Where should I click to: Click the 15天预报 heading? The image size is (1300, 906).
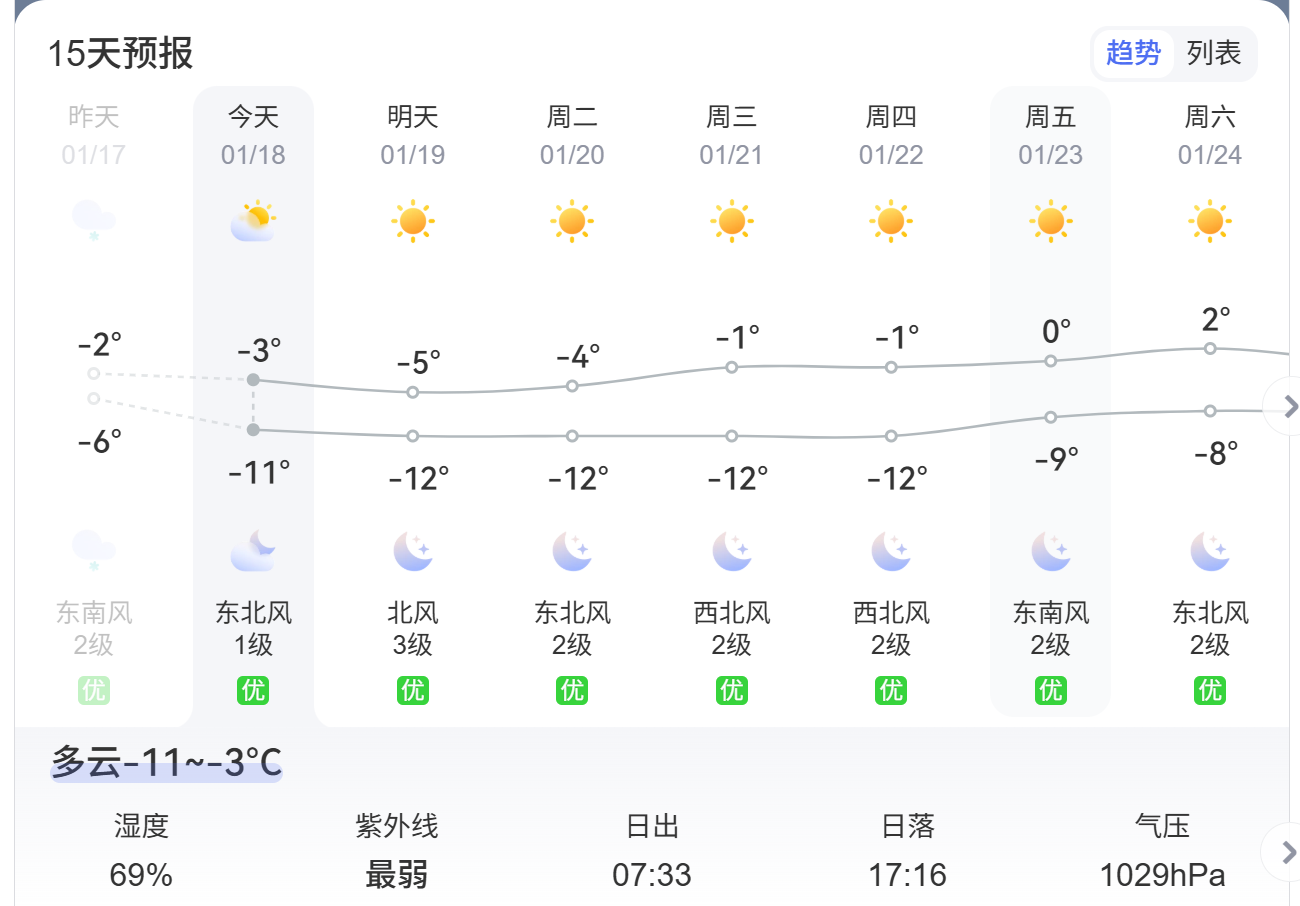(x=120, y=53)
